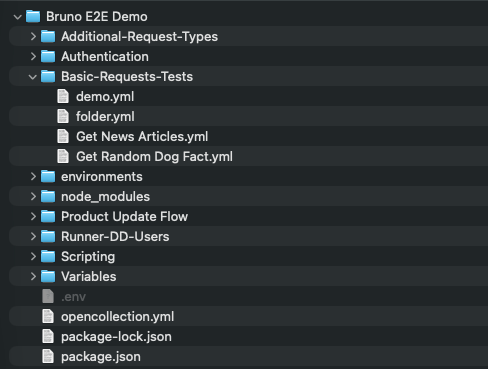488x369 pixels.
Task: Select the Get Random Dog Fact.yml name
Action: (154, 157)
